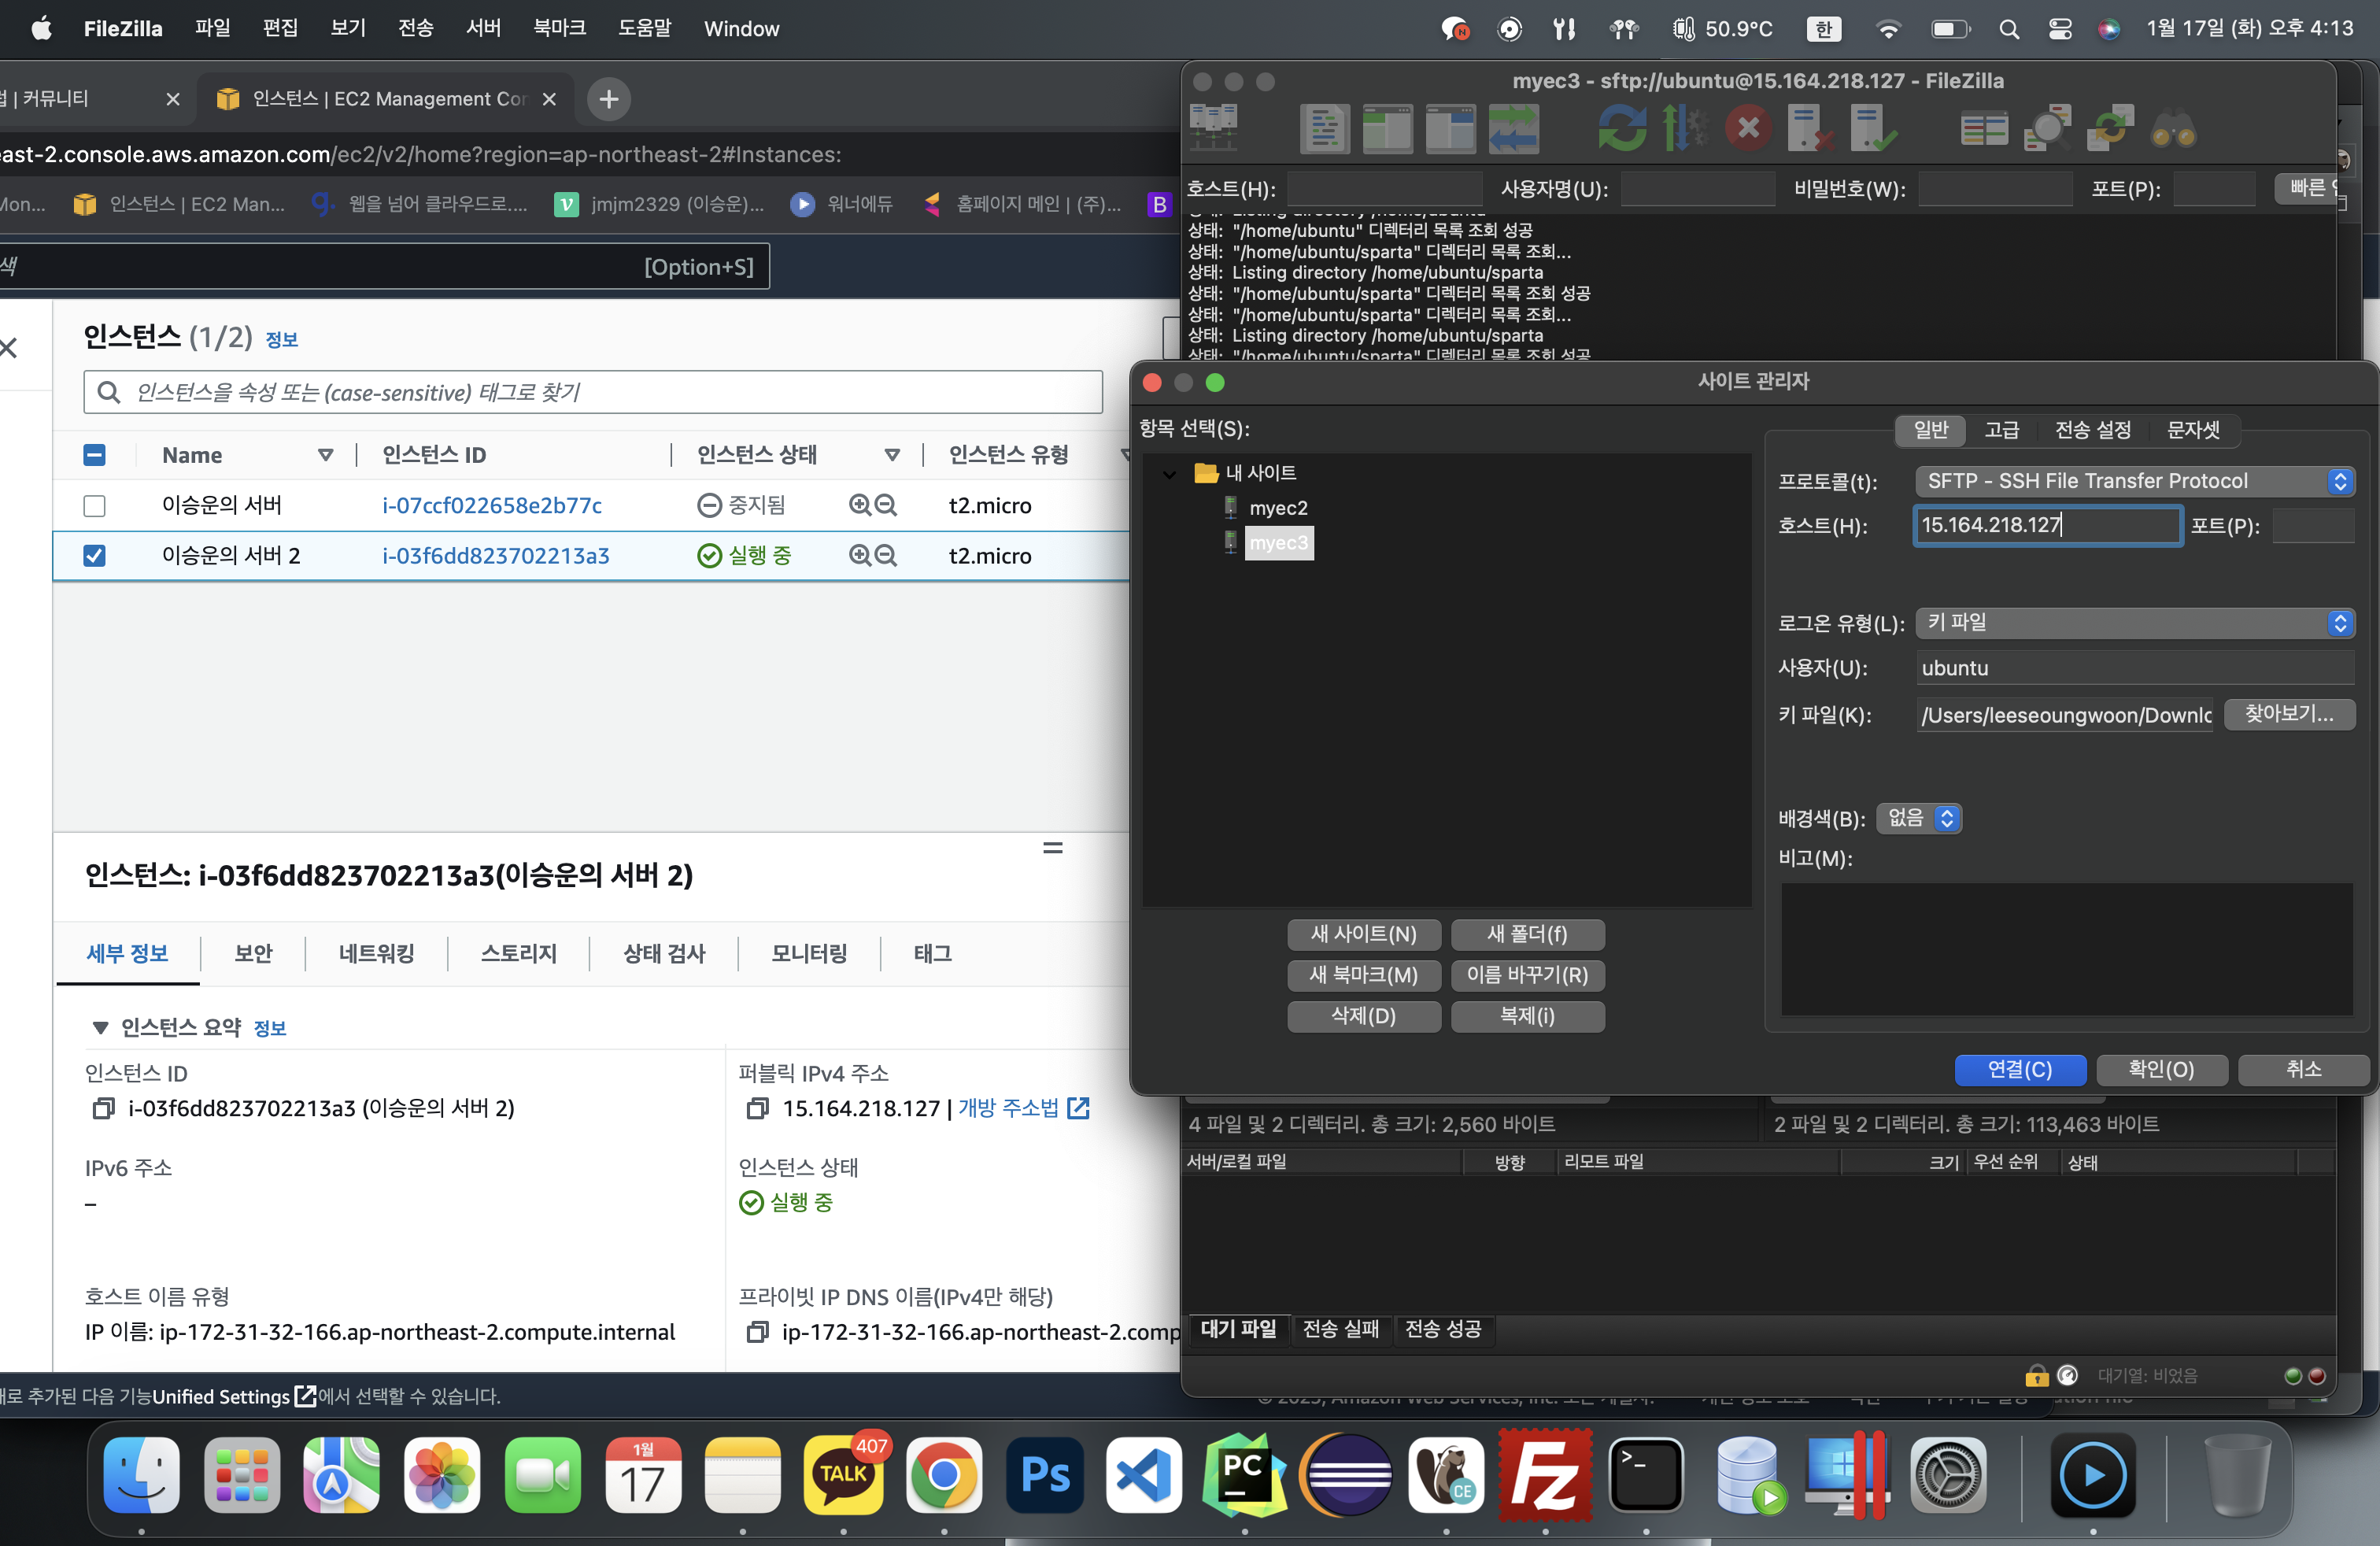Viewport: 2380px width, 1546px height.
Task: Sort instances by the Name column arrow
Action: (325, 455)
